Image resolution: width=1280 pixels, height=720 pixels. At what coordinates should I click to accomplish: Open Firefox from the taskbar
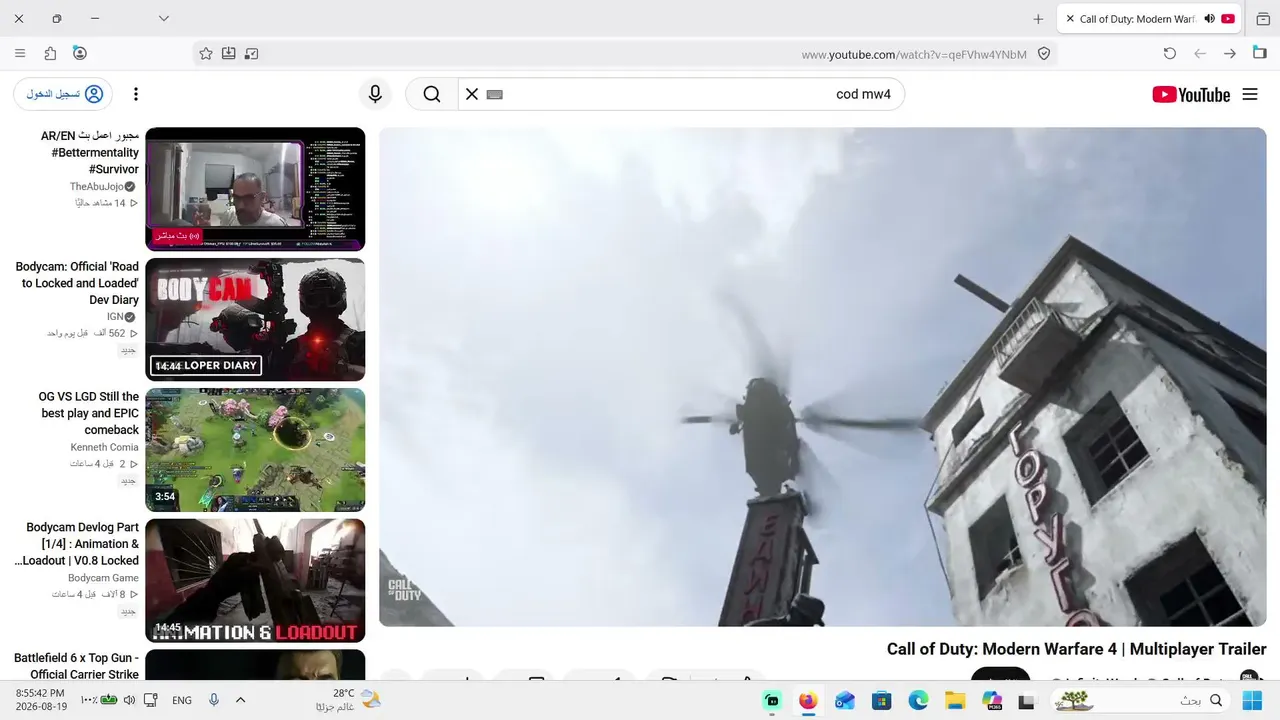808,701
